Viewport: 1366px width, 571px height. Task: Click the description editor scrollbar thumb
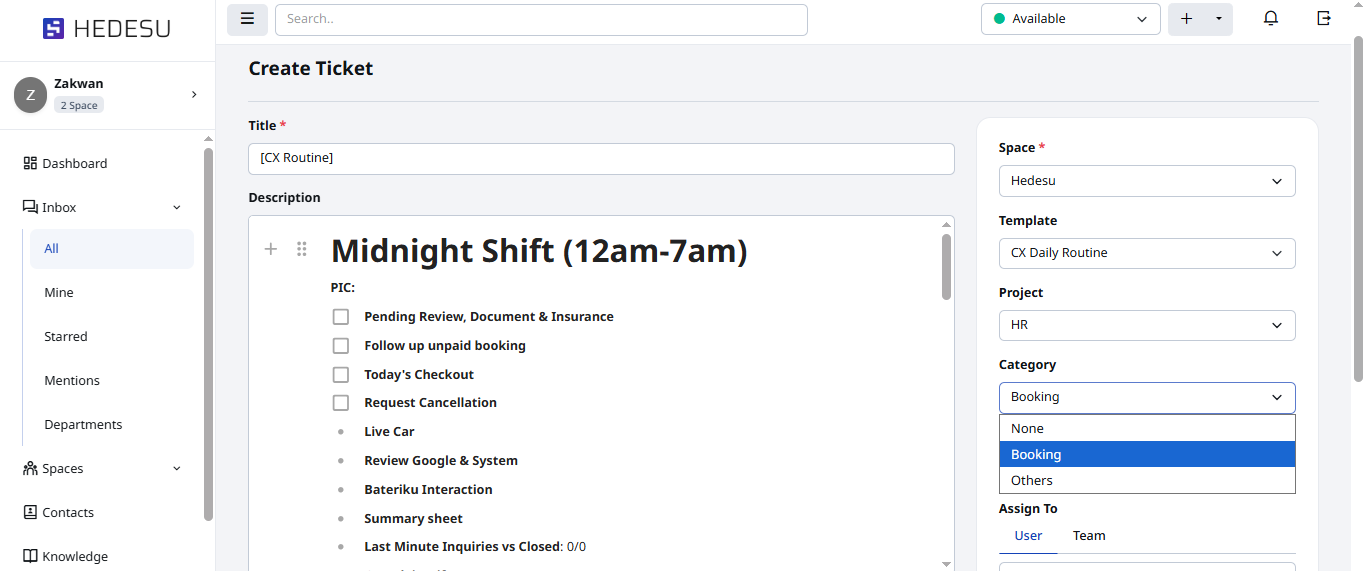pyautogui.click(x=946, y=266)
